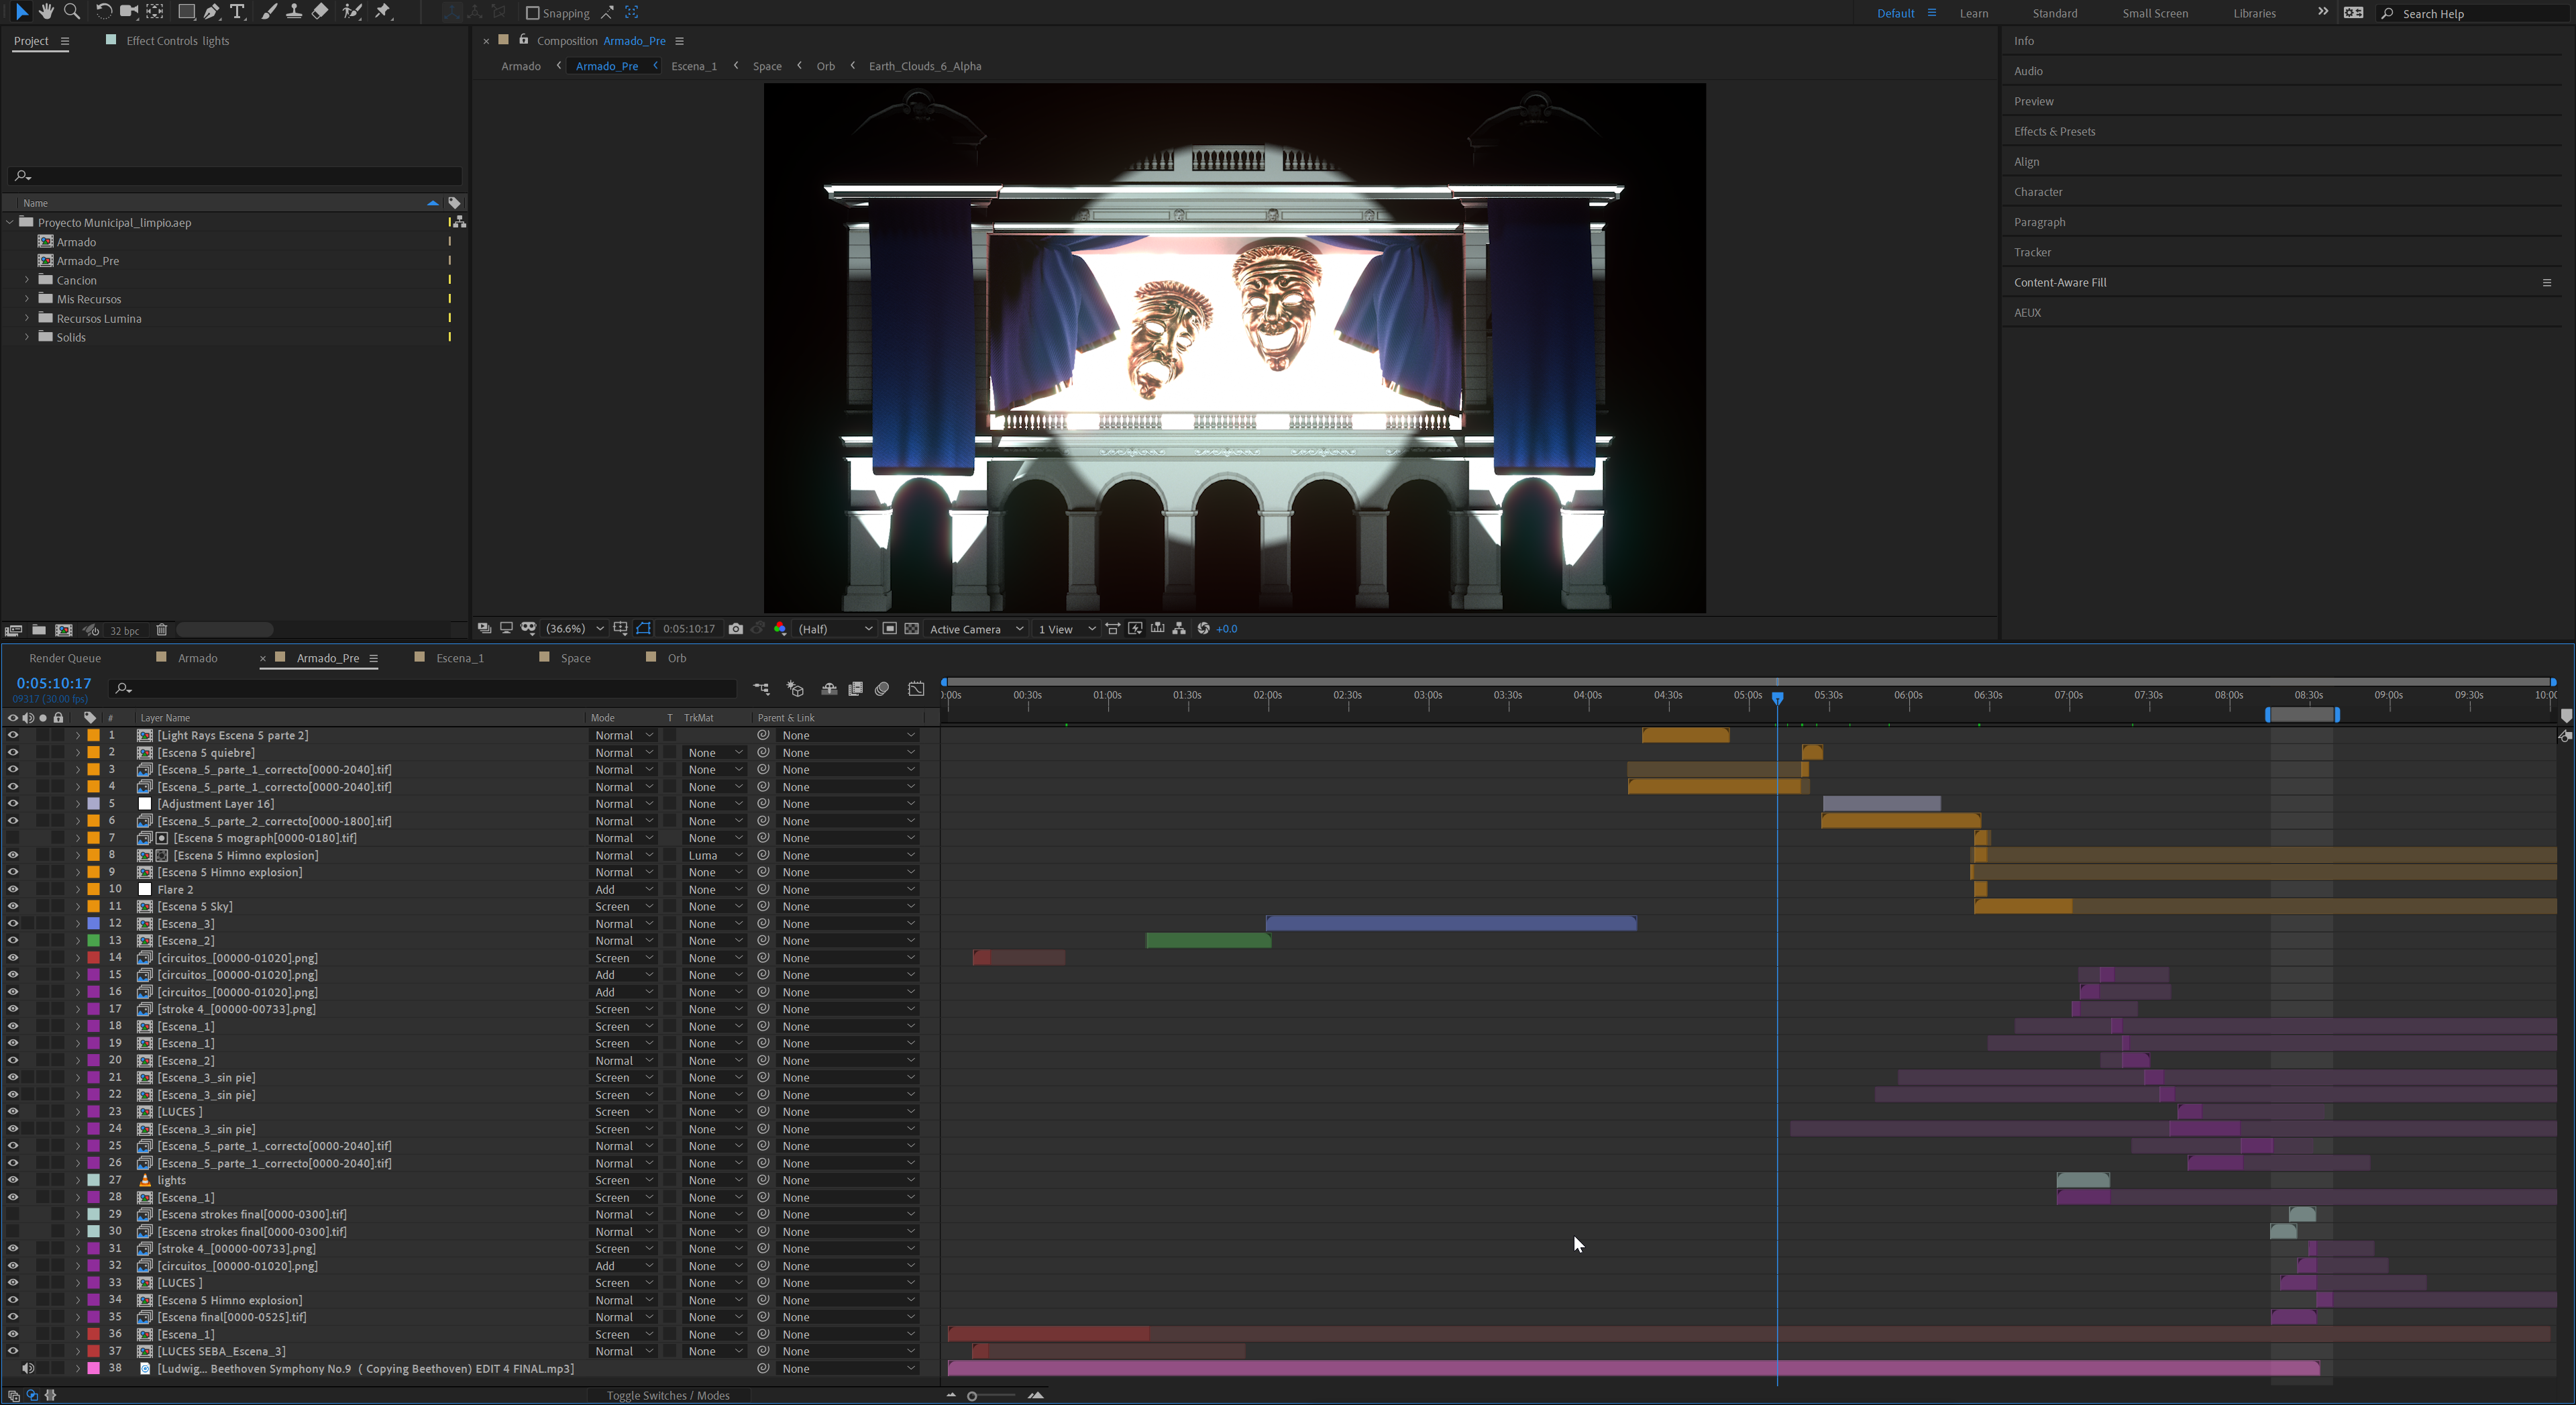The height and width of the screenshot is (1405, 2576).
Task: Hide the Flare 2 layer
Action: [13, 889]
